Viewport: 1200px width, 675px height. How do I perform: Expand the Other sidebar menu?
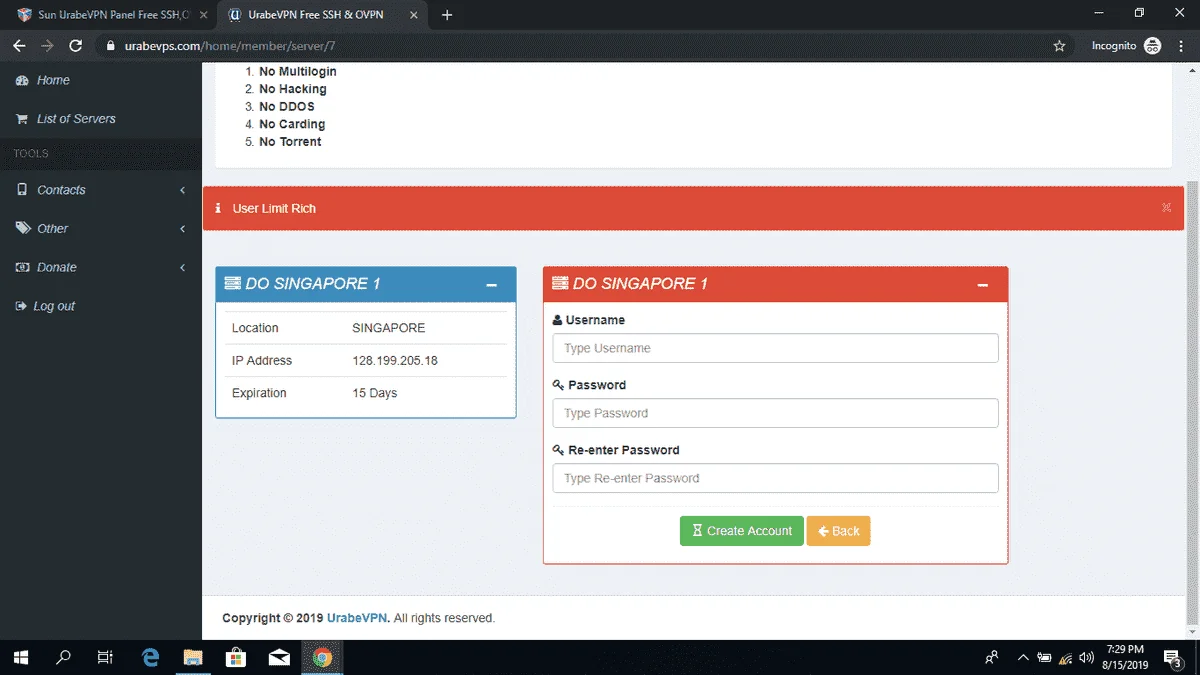pos(100,229)
